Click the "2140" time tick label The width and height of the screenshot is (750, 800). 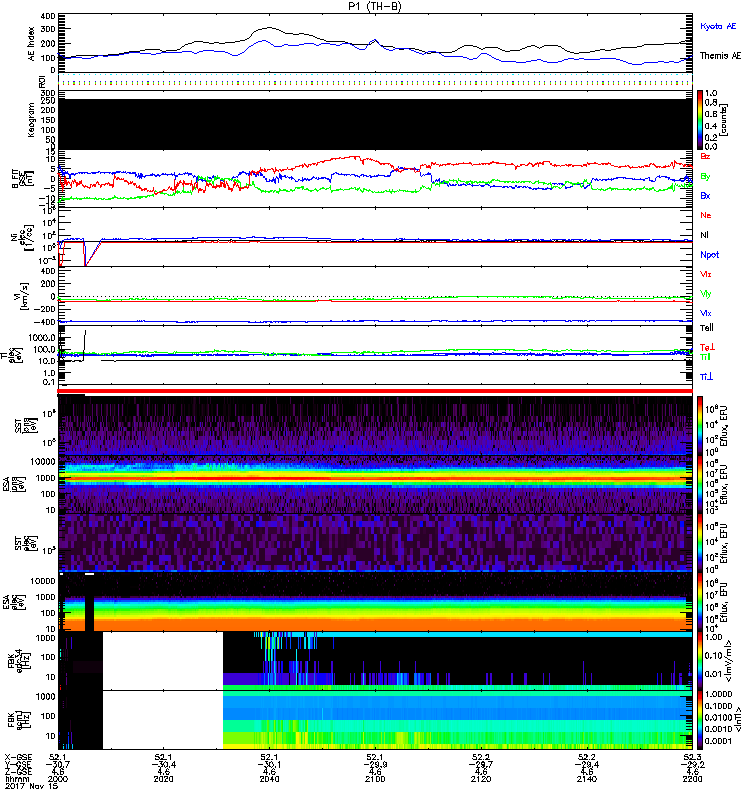[587, 779]
